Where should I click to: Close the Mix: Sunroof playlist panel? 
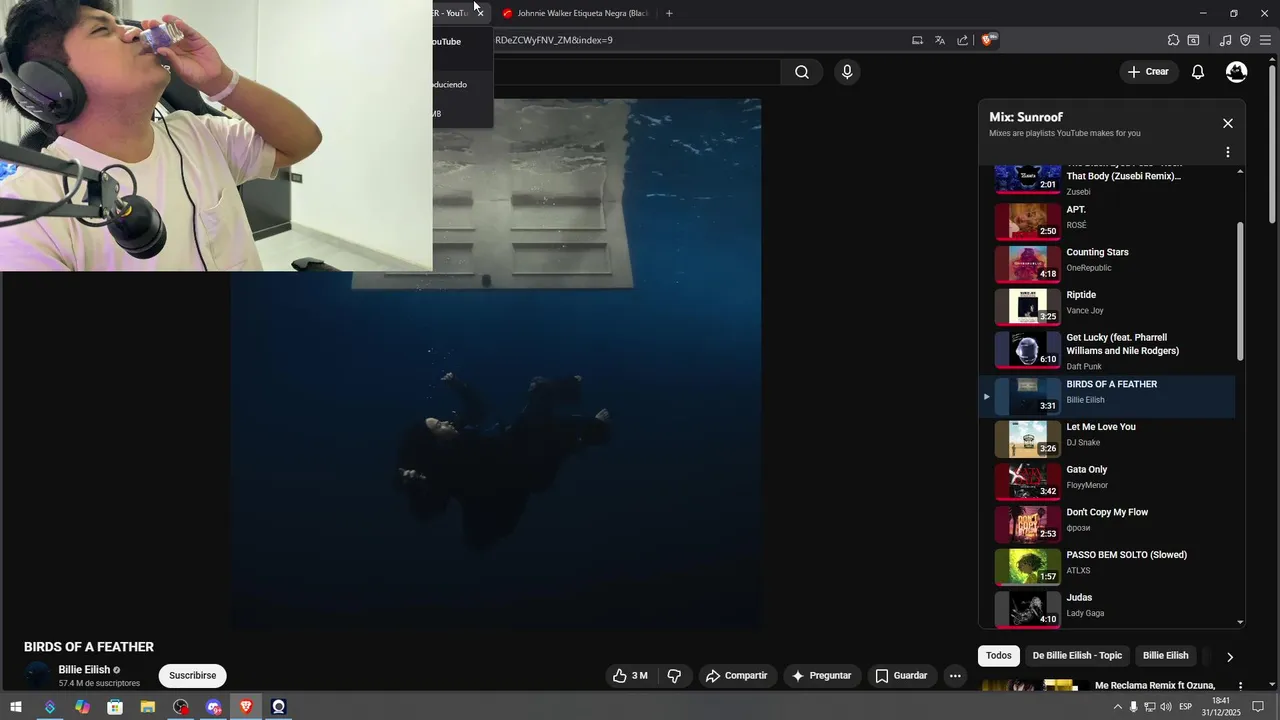1228,123
